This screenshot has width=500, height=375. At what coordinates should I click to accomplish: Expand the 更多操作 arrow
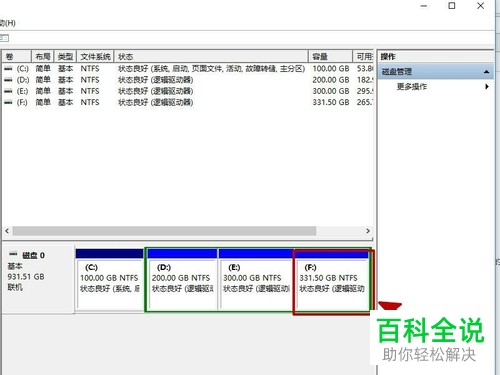[x=487, y=87]
